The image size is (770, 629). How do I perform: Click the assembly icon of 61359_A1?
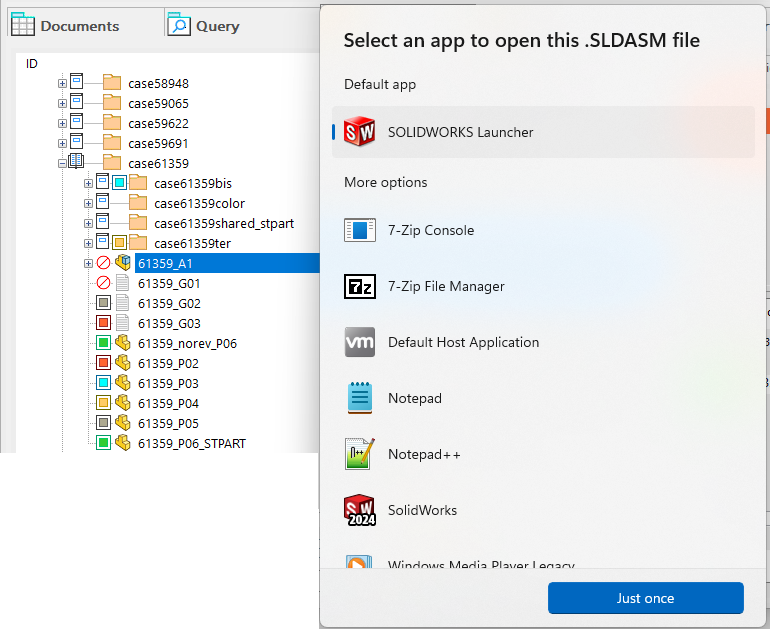tap(123, 263)
